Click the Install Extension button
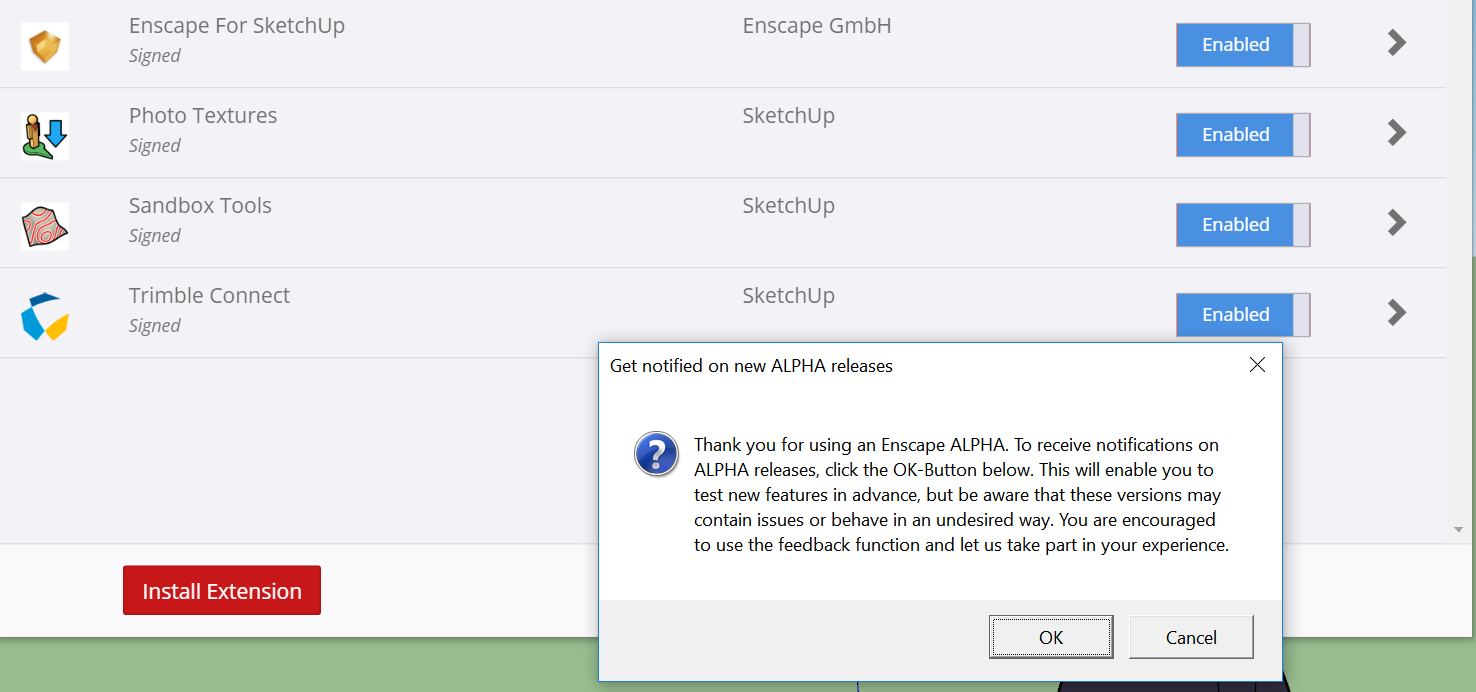The width and height of the screenshot is (1476, 692). [x=222, y=590]
